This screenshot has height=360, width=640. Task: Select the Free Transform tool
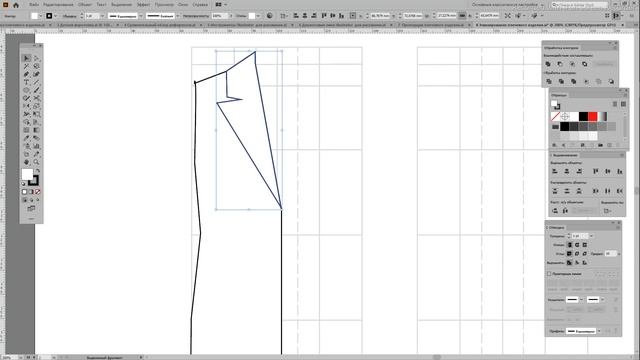[36, 114]
